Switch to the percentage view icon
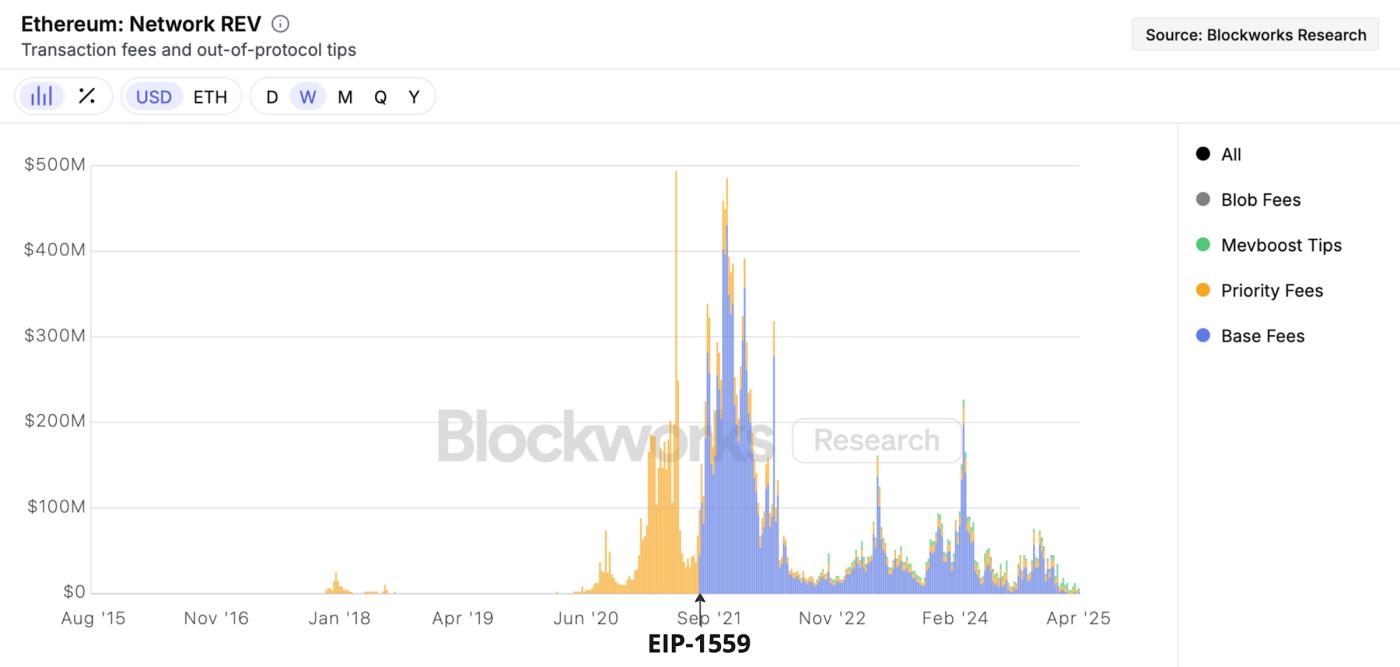The image size is (1400, 667). click(x=87, y=96)
